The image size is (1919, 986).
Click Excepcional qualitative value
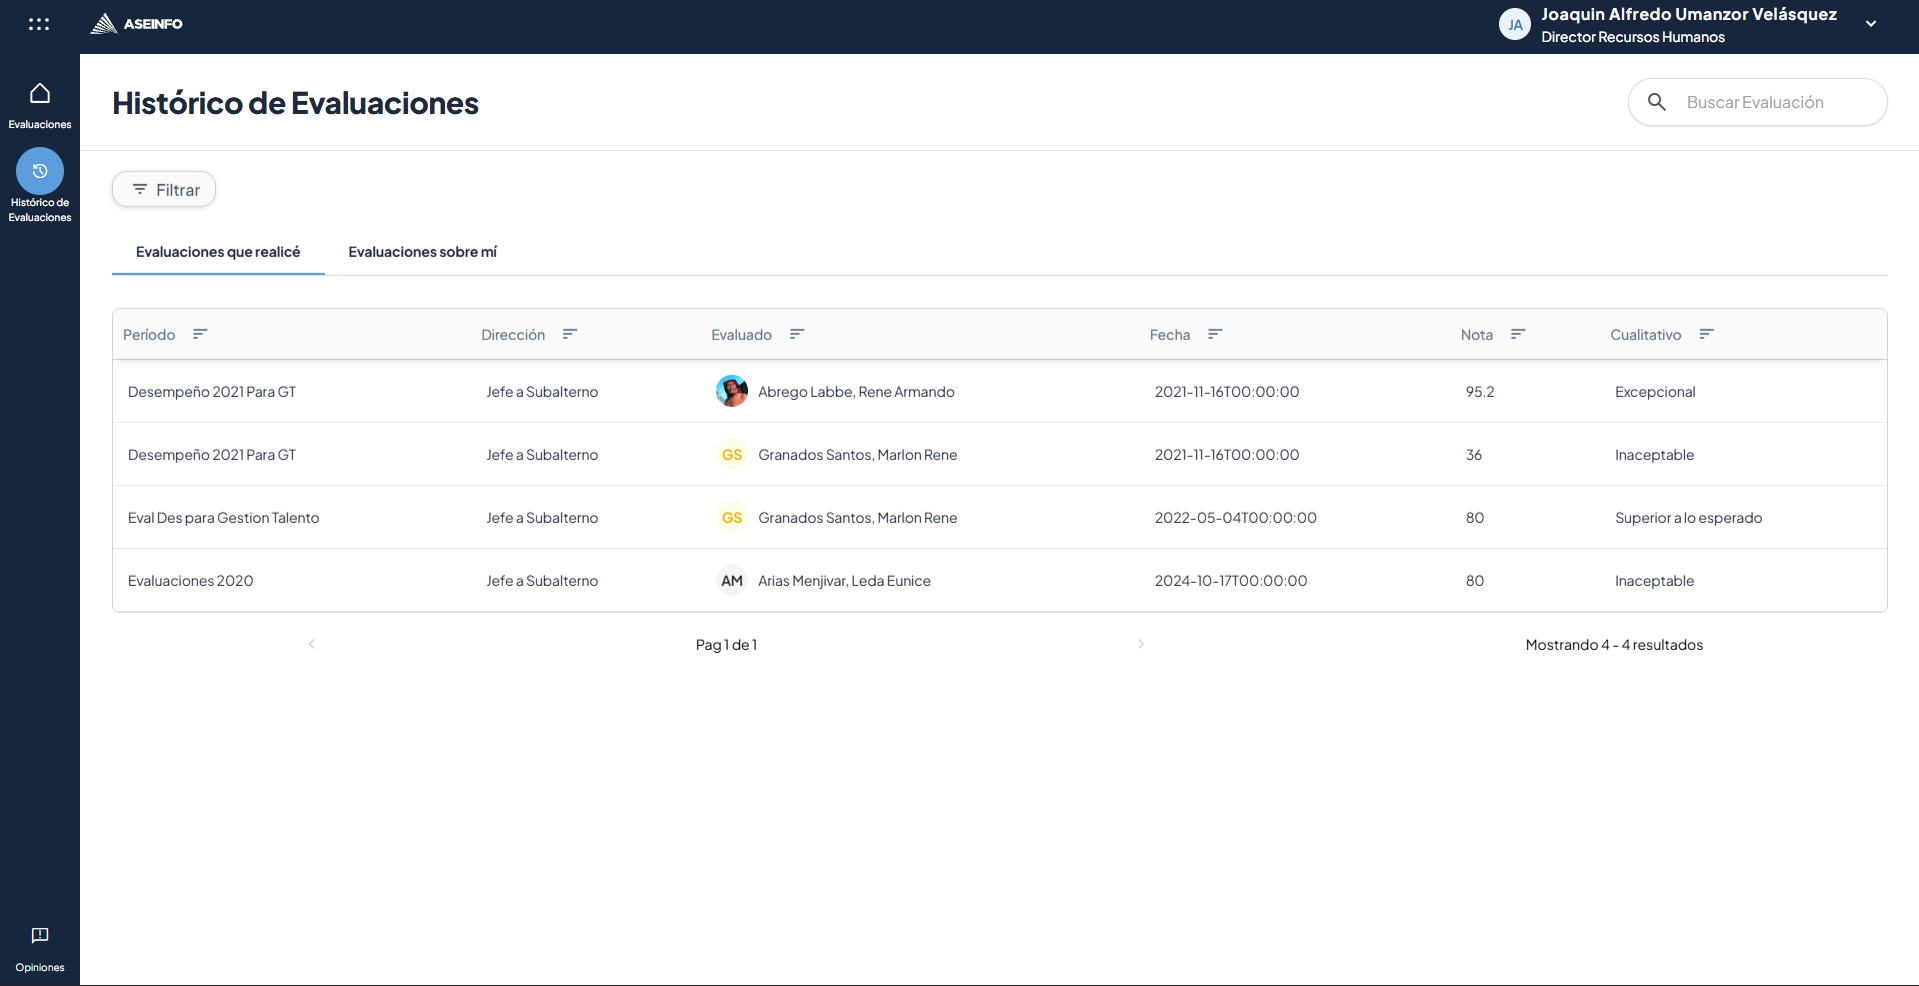1655,392
